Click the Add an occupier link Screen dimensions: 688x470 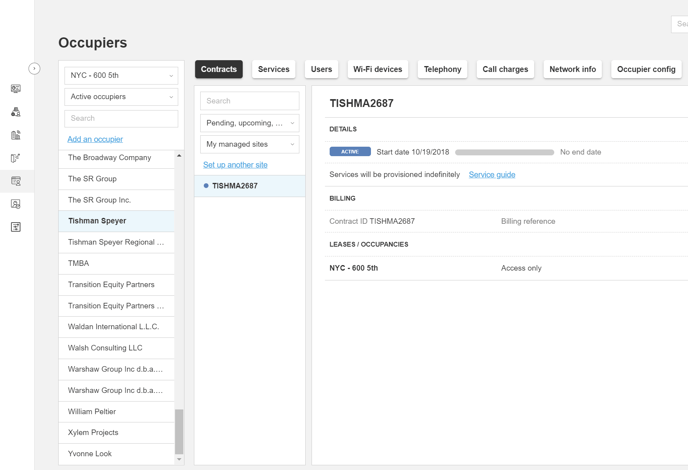tap(95, 139)
